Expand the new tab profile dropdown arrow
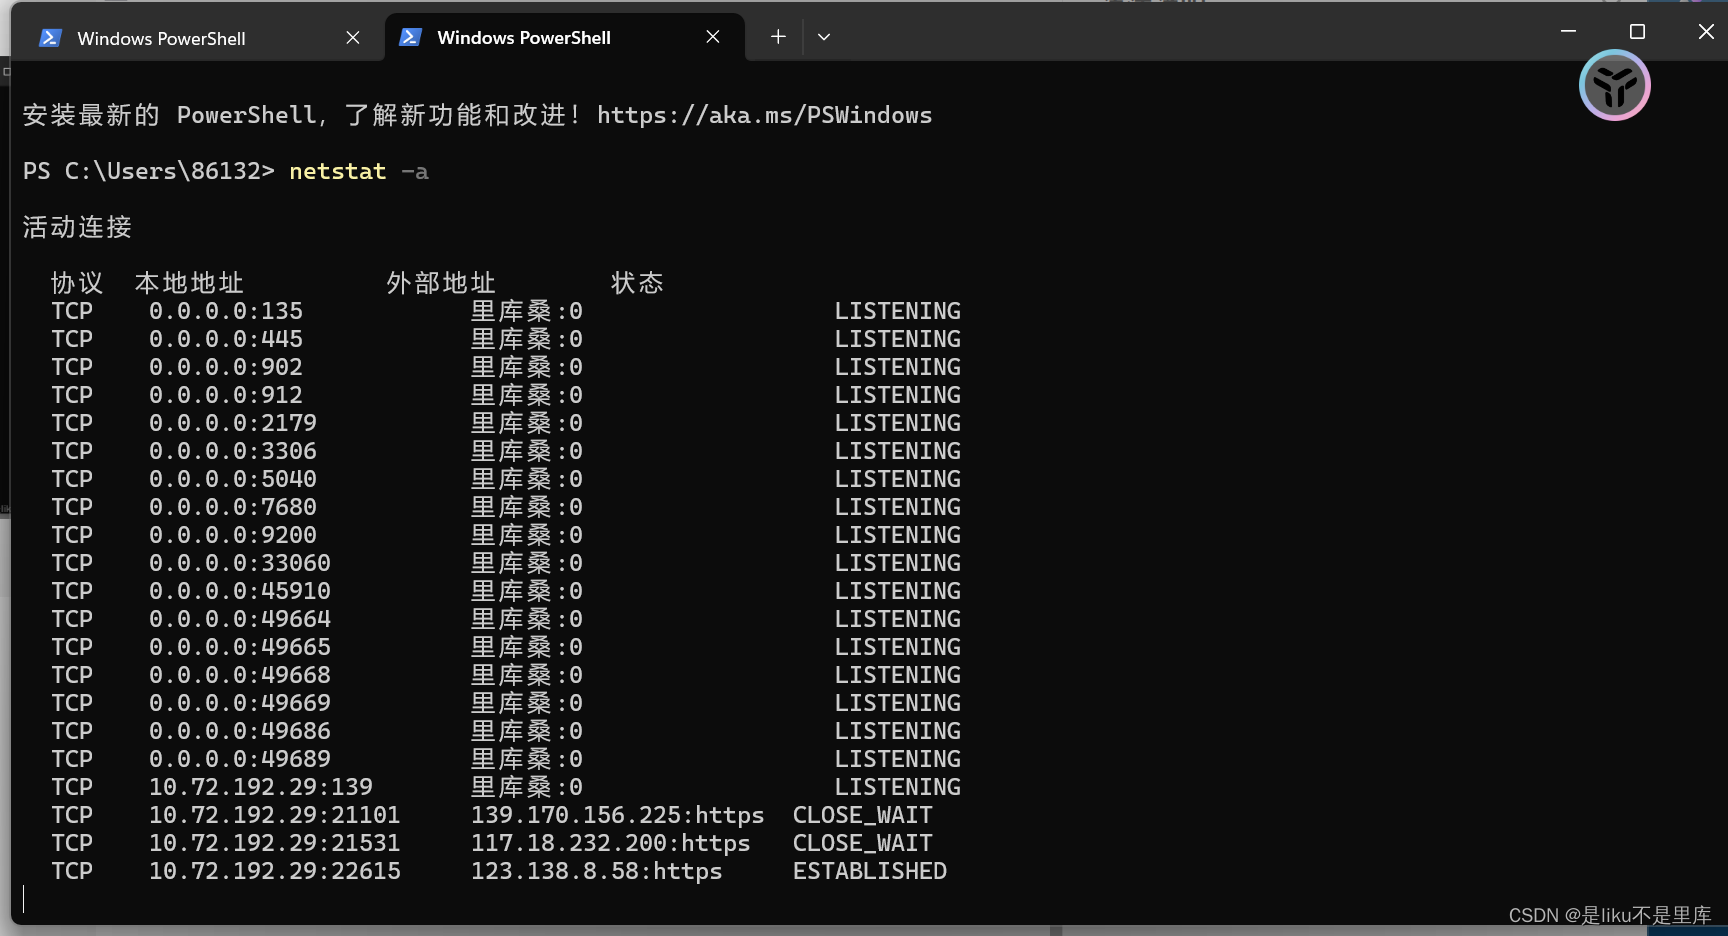 pyautogui.click(x=824, y=37)
